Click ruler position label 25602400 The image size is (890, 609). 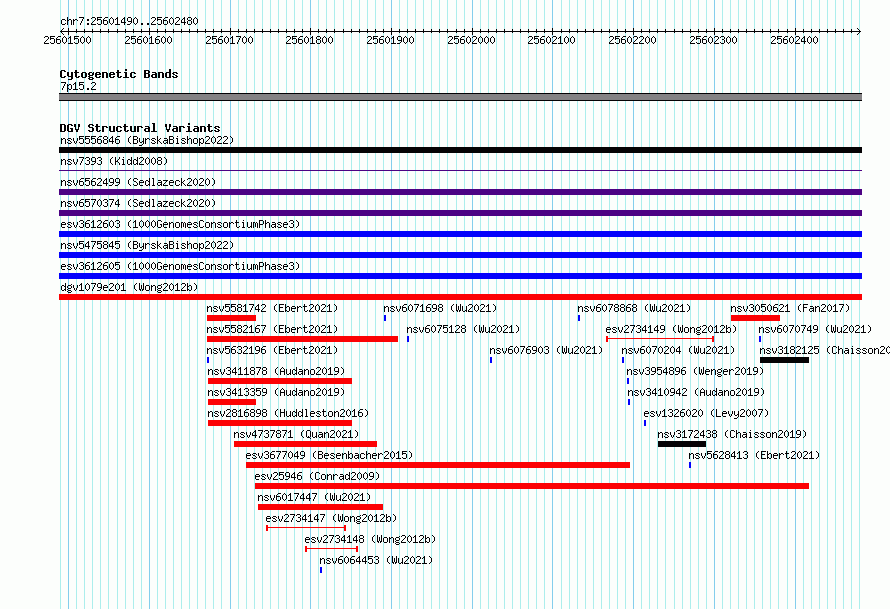(x=794, y=40)
